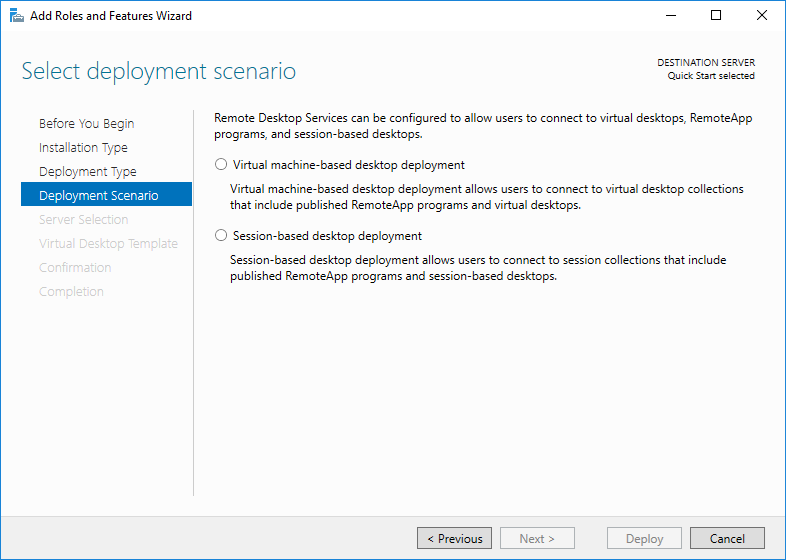Close the Add Roles and Features Wizard
The height and width of the screenshot is (560, 786).
point(761,16)
